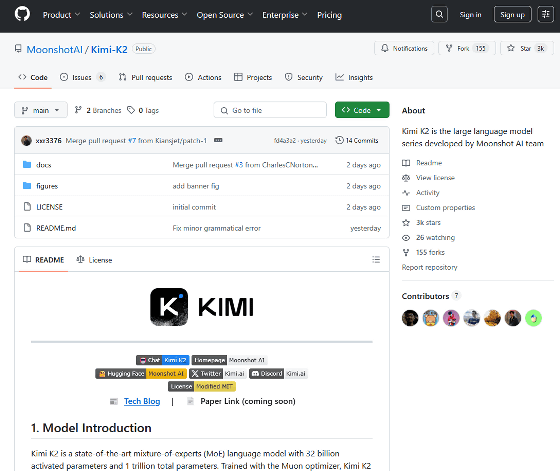This screenshot has width=560, height=471.
Task: Expand the Product menu
Action: [61, 15]
